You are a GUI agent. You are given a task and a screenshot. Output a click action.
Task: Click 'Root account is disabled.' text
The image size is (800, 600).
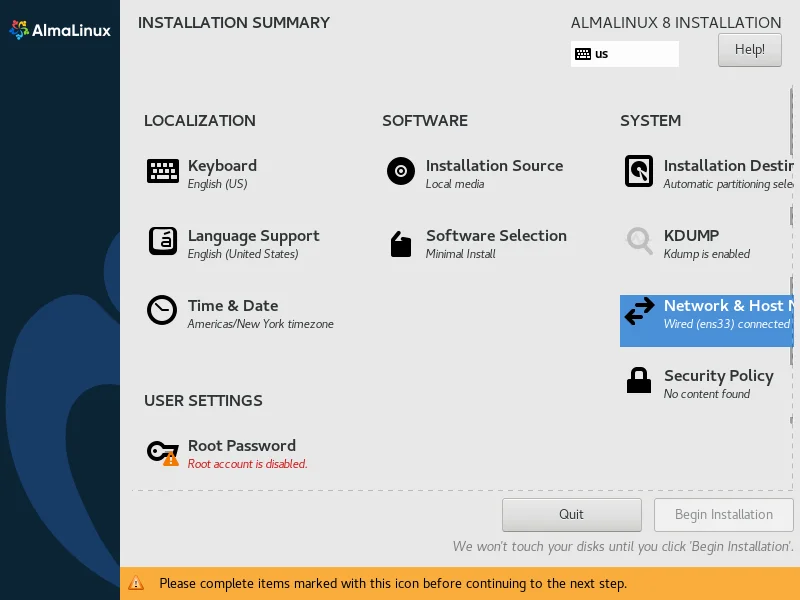click(x=247, y=464)
